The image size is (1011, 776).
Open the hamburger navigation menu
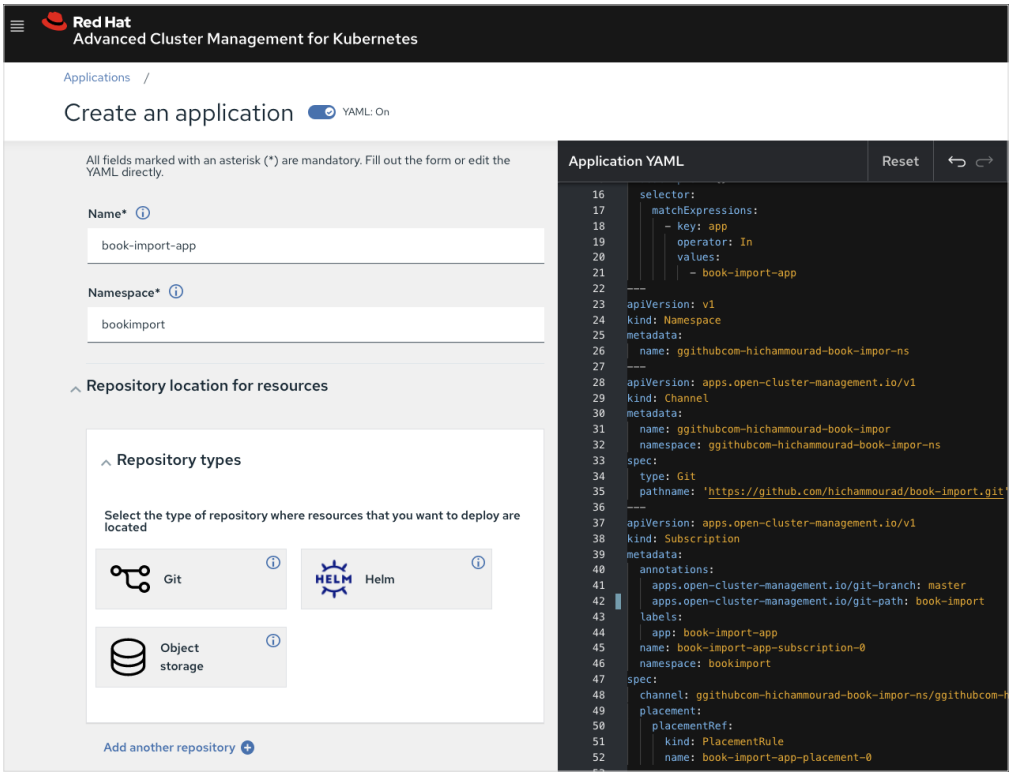[x=17, y=27]
